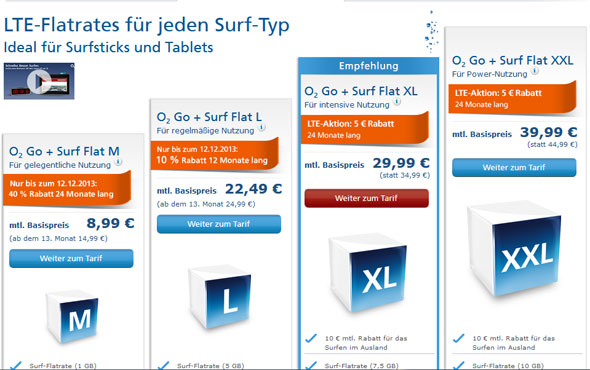Go to Surf Flat XXL tariff button
590x370 pixels.
(x=514, y=167)
